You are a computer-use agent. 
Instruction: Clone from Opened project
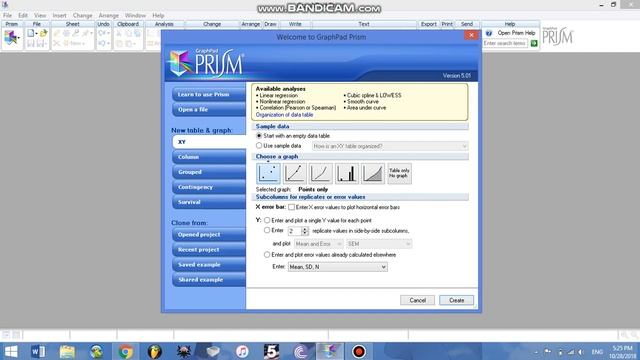point(209,235)
